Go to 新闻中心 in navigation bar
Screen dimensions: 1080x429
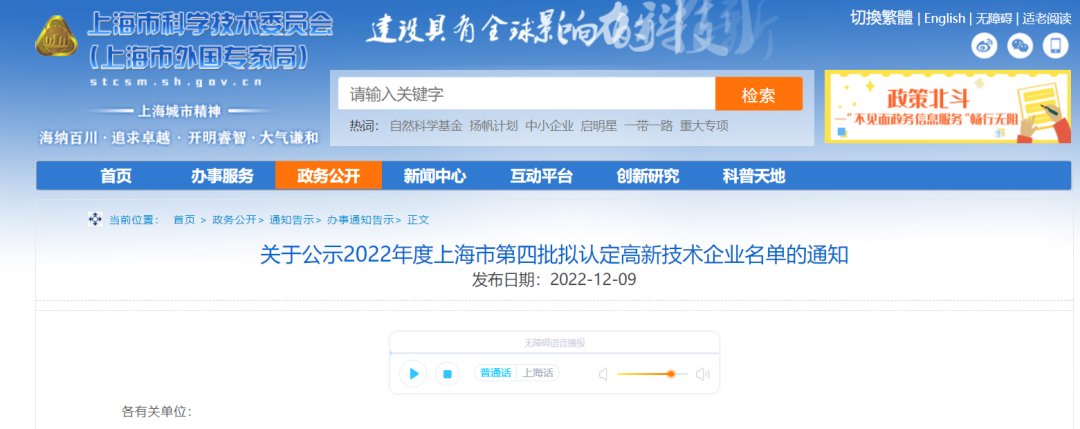click(x=435, y=176)
